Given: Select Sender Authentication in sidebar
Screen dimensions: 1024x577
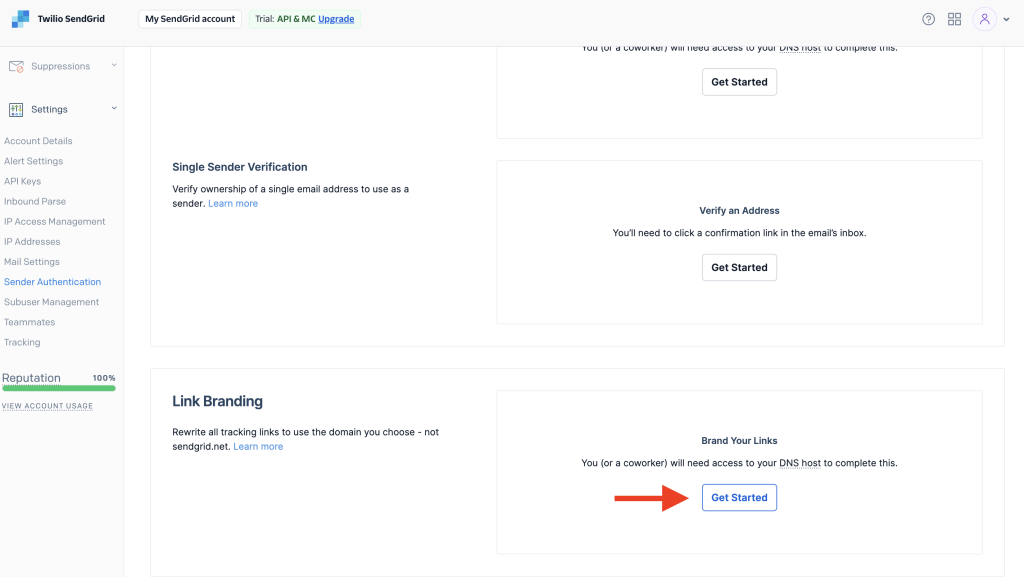Looking at the screenshot, I should point(52,282).
